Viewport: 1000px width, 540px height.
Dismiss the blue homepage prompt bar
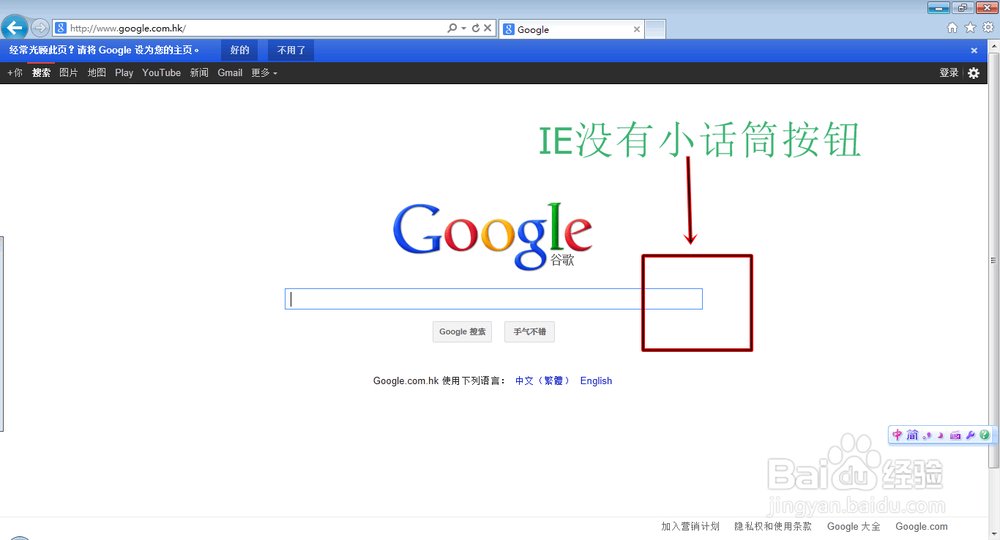click(x=974, y=50)
